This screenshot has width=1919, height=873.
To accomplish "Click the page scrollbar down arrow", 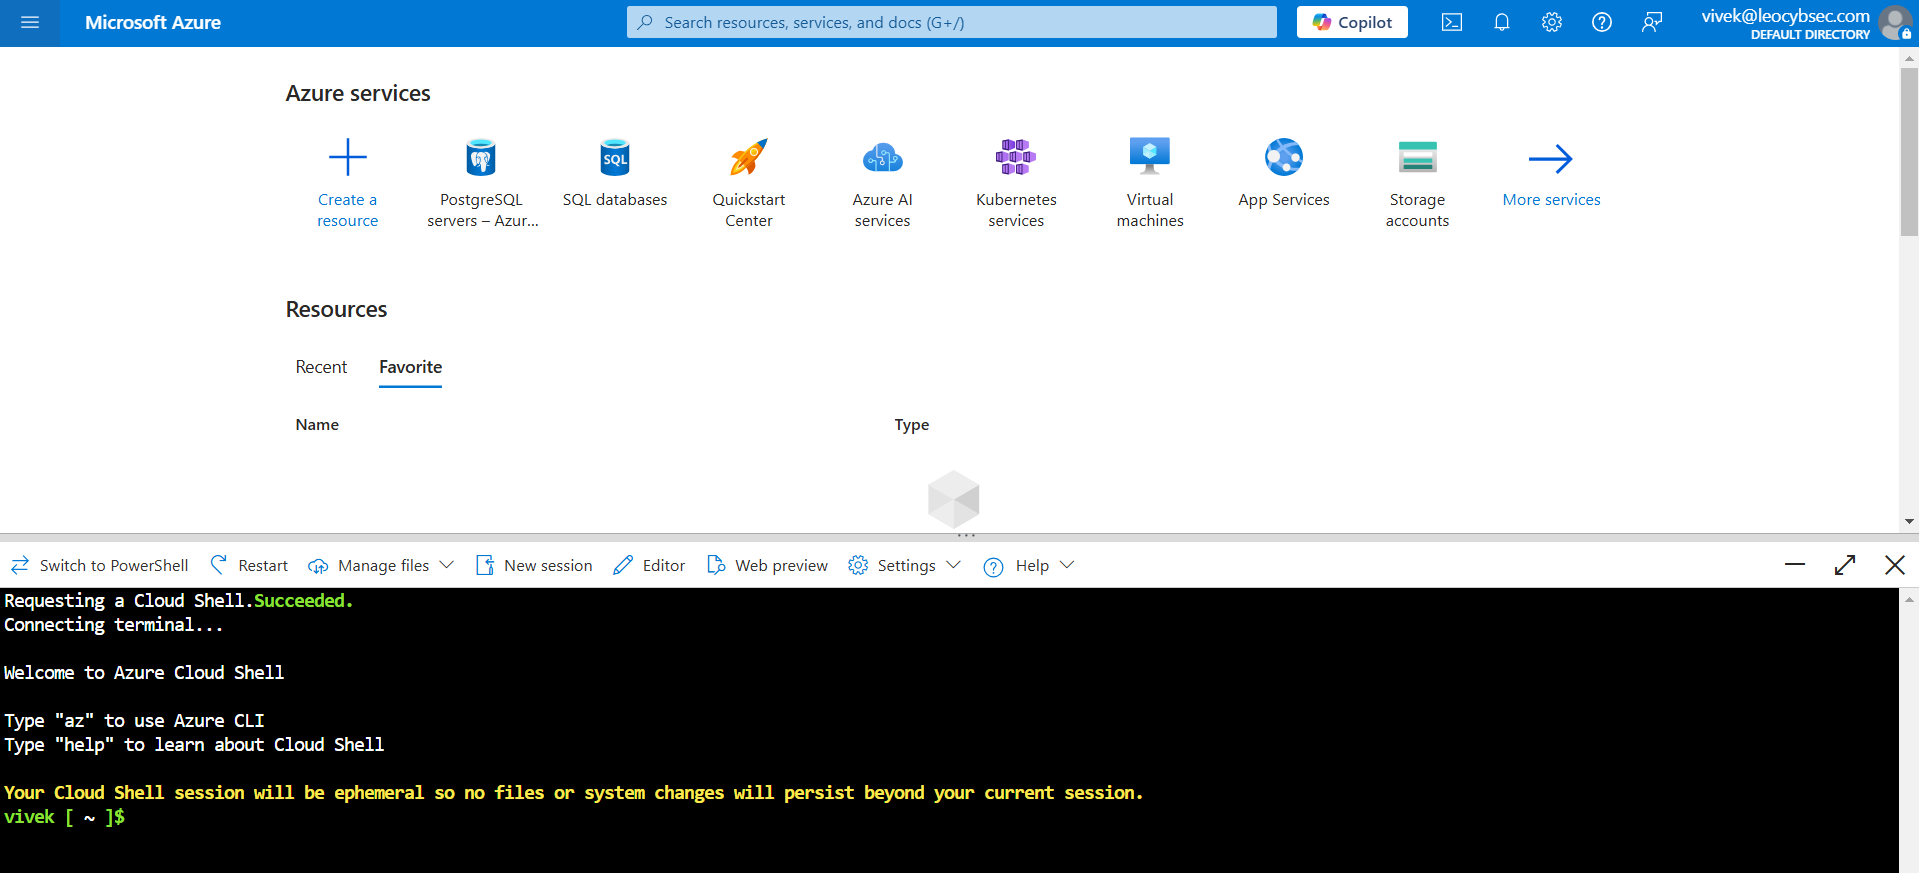I will pyautogui.click(x=1909, y=521).
